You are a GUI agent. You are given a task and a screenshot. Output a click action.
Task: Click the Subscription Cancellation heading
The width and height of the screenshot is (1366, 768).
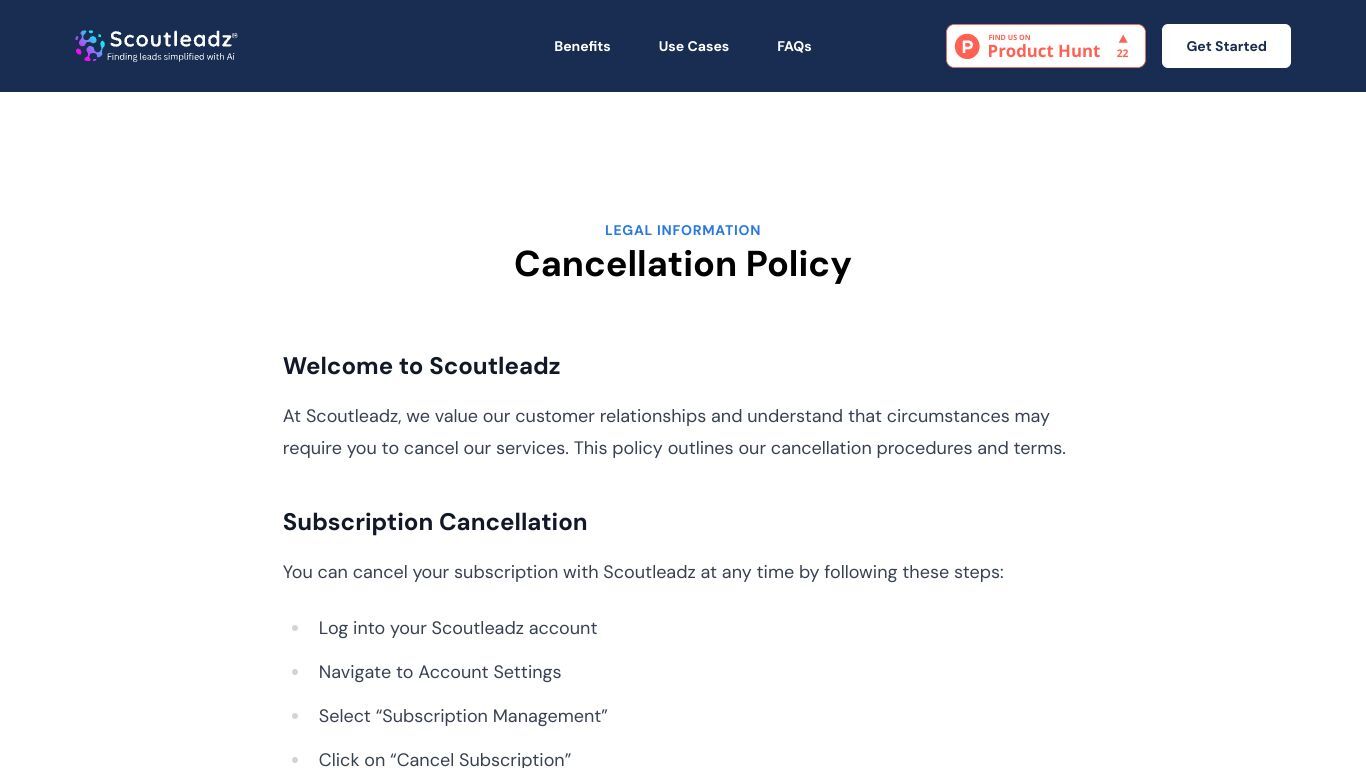pos(435,522)
